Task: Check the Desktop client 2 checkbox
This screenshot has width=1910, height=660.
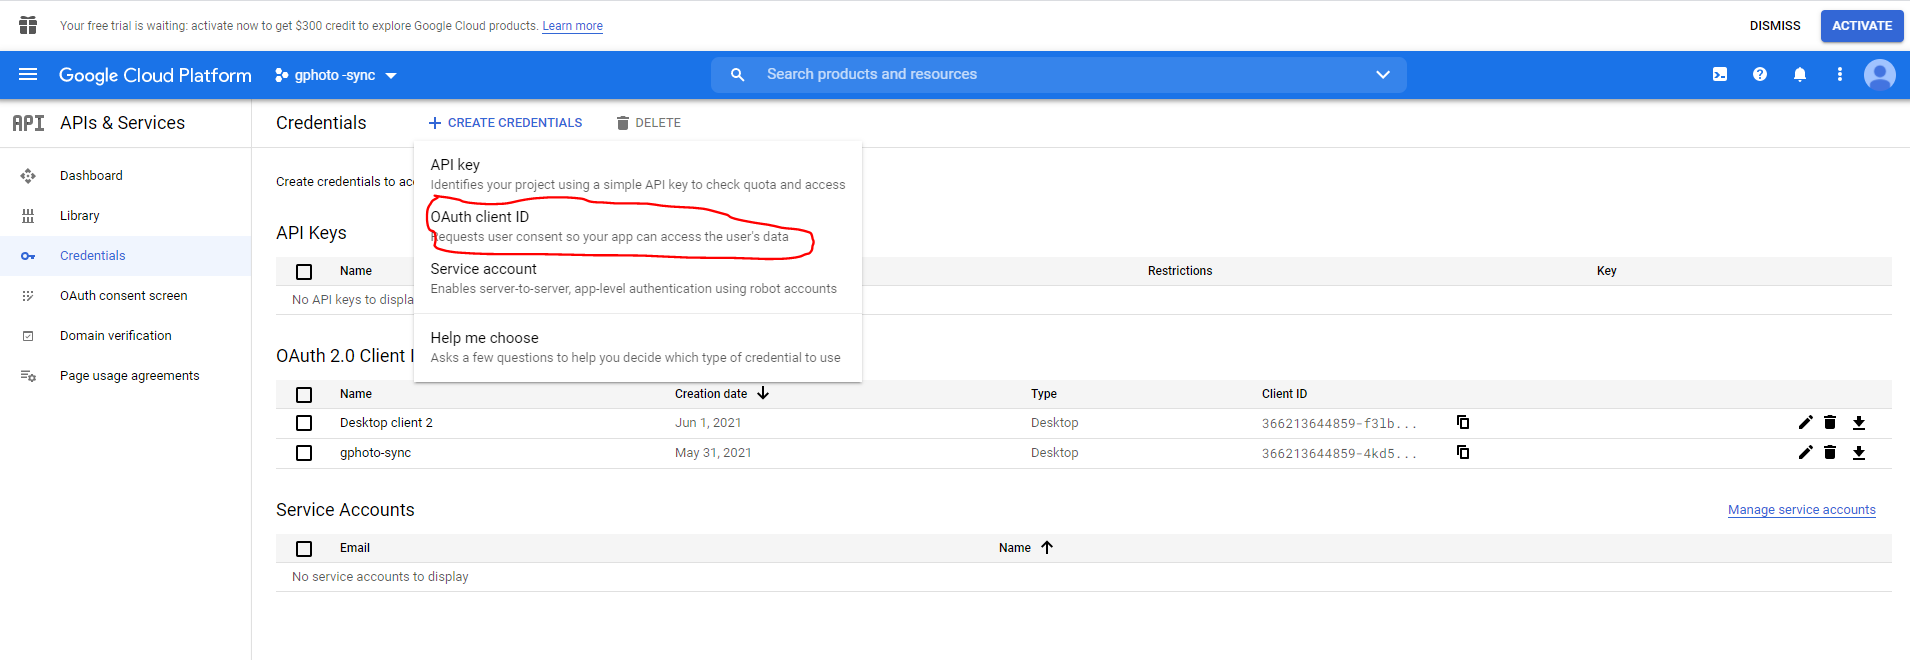Action: [304, 423]
